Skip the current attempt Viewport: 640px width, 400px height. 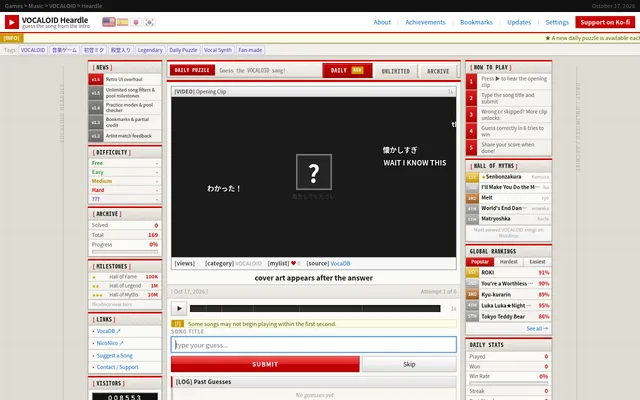[409, 364]
